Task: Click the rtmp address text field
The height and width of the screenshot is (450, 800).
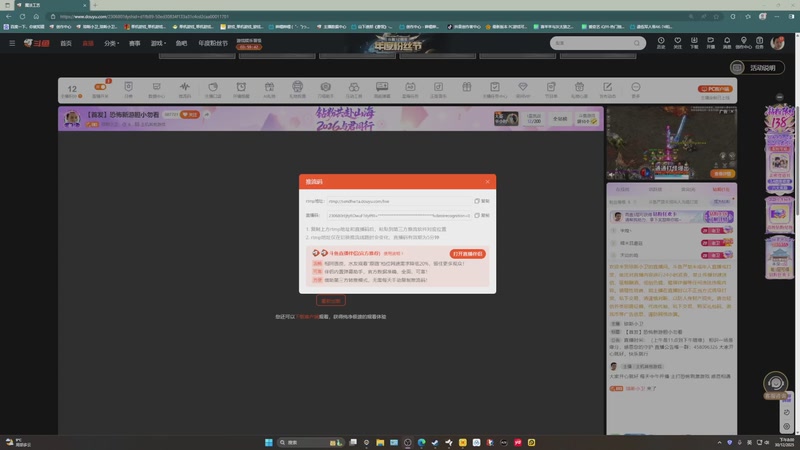Action: click(x=399, y=201)
